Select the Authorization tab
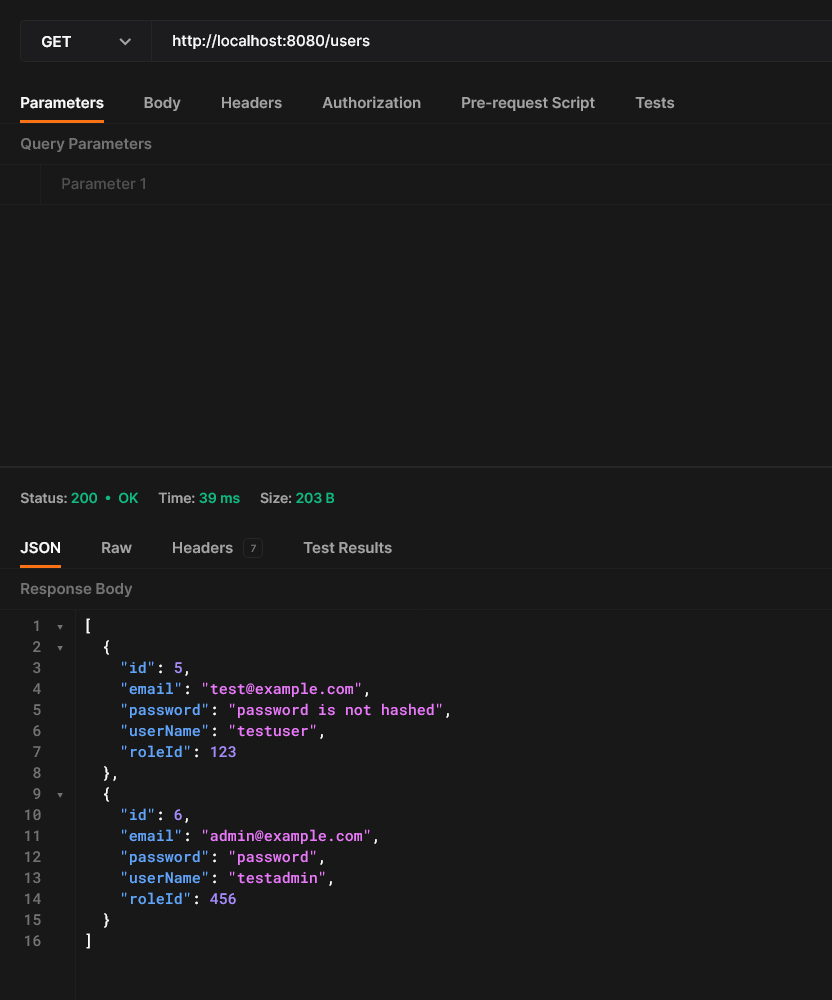Viewport: 832px width, 1000px height. click(371, 103)
